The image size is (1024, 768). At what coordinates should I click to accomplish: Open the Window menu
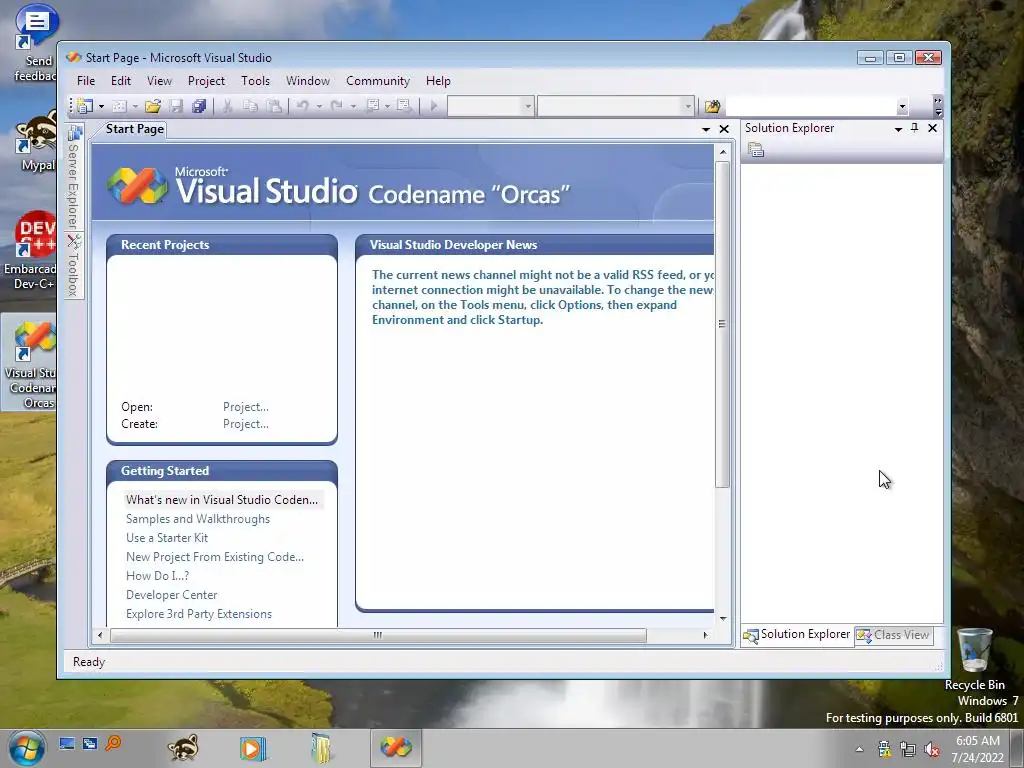click(x=308, y=81)
